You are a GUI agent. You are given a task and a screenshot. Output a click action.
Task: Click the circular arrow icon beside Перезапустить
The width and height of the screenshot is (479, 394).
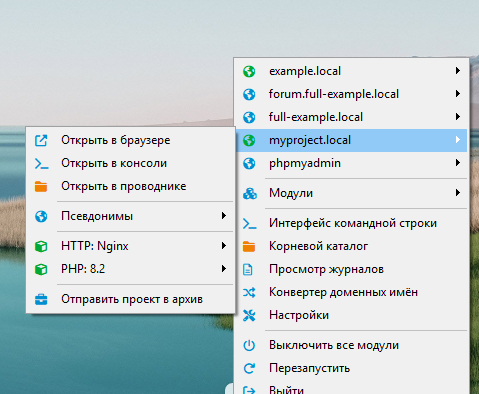pyautogui.click(x=249, y=368)
